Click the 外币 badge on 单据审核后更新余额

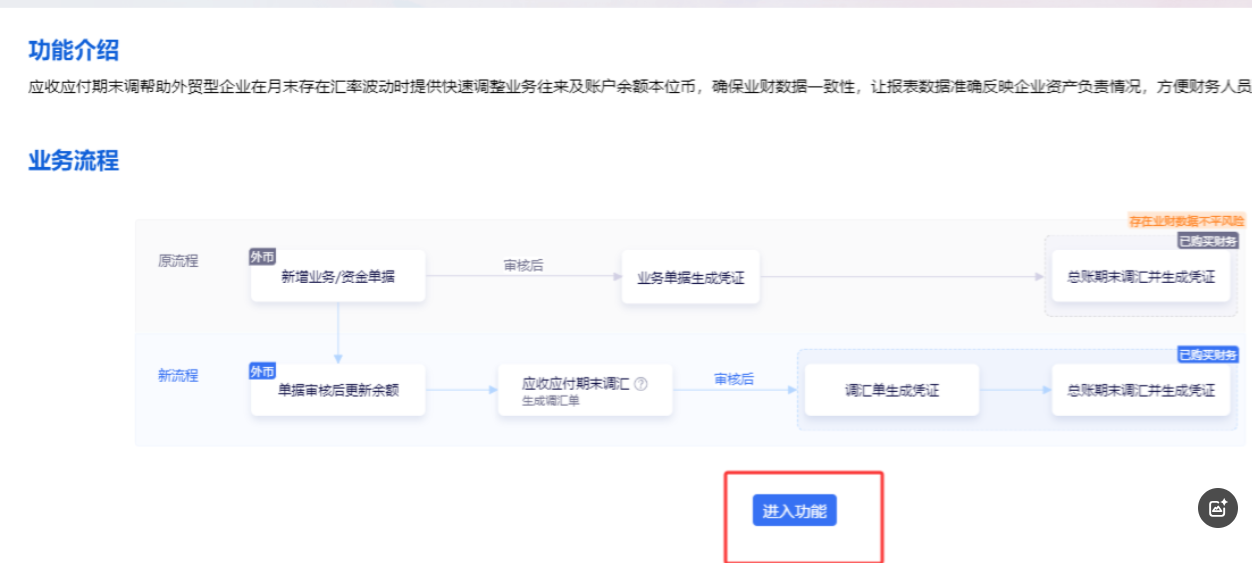click(x=262, y=371)
